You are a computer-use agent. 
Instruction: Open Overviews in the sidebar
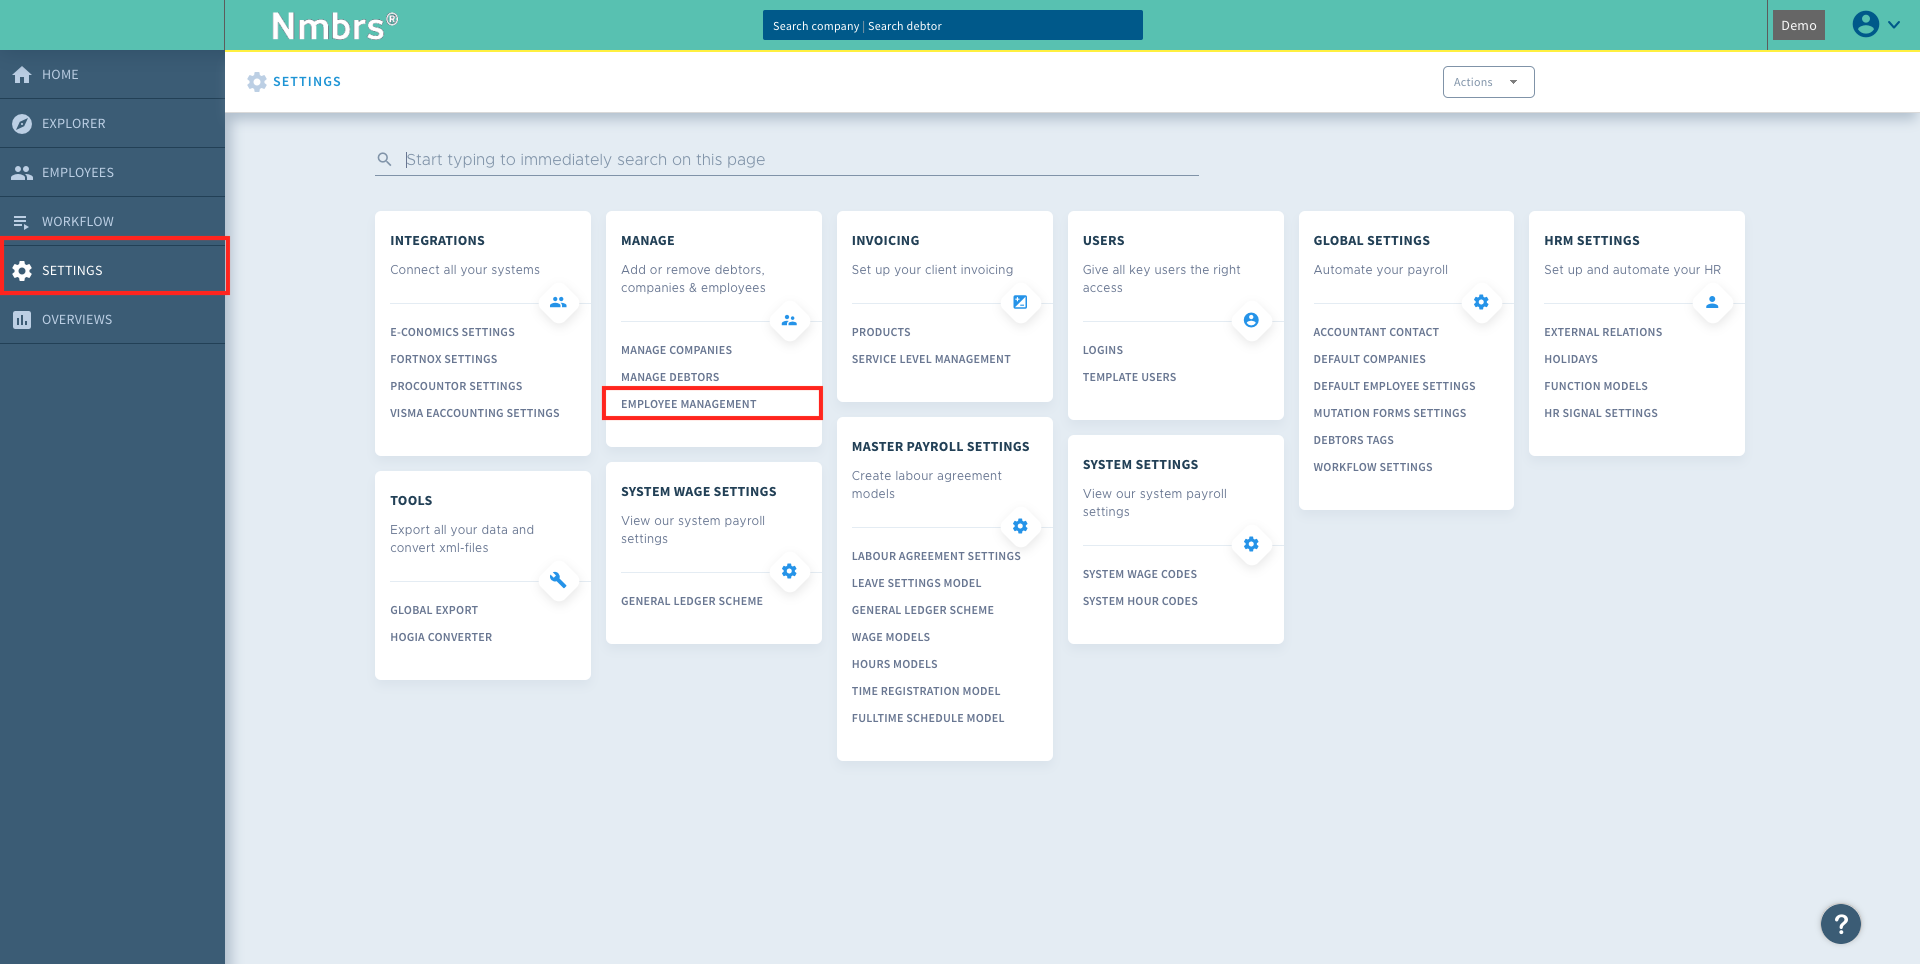112,320
